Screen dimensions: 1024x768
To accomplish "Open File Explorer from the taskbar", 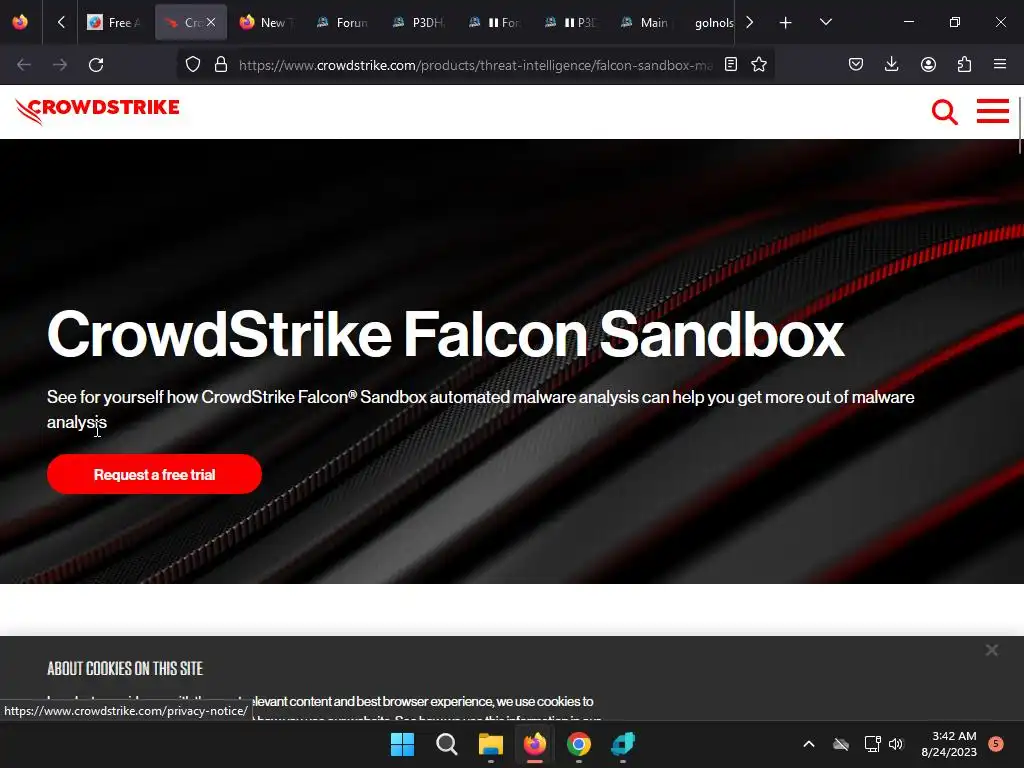I will (x=490, y=744).
